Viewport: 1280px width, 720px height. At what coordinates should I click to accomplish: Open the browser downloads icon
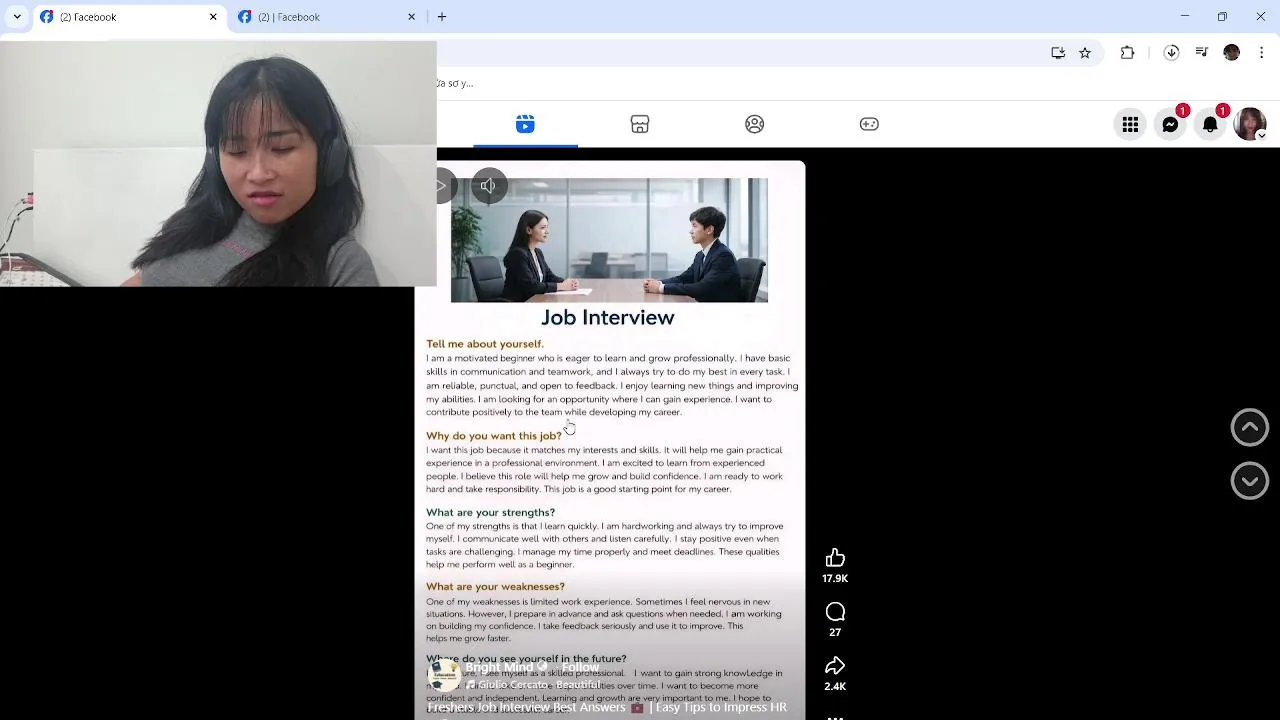(x=1171, y=53)
